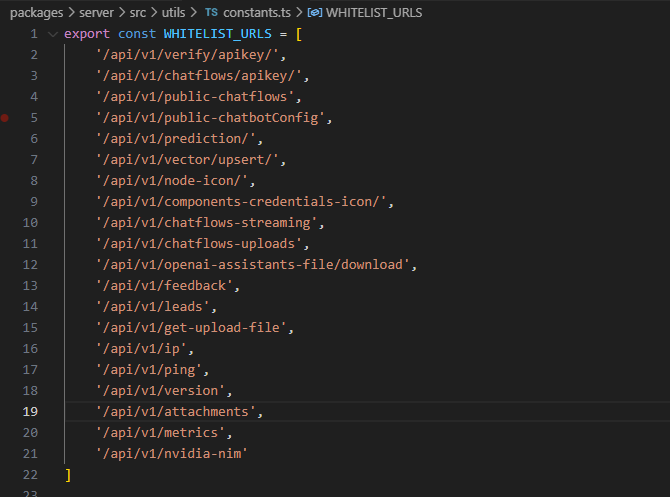The image size is (670, 497).
Task: Click the '/api/v1/chatflows-uploads' string
Action: click(199, 243)
